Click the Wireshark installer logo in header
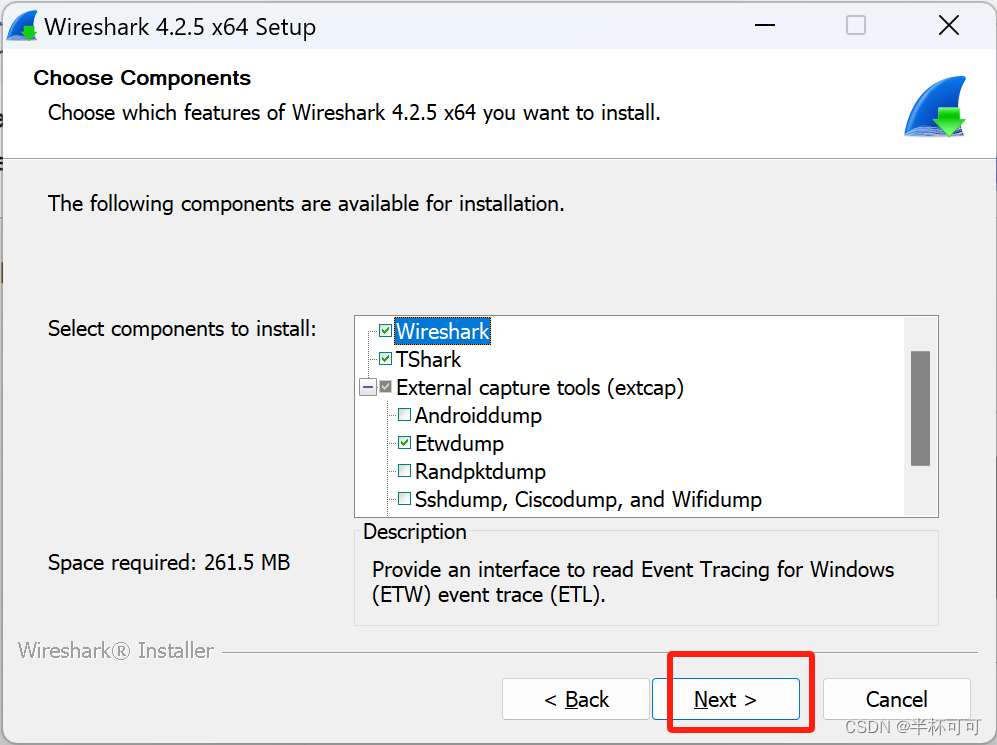Screen dimensions: 997x745 [x=935, y=106]
